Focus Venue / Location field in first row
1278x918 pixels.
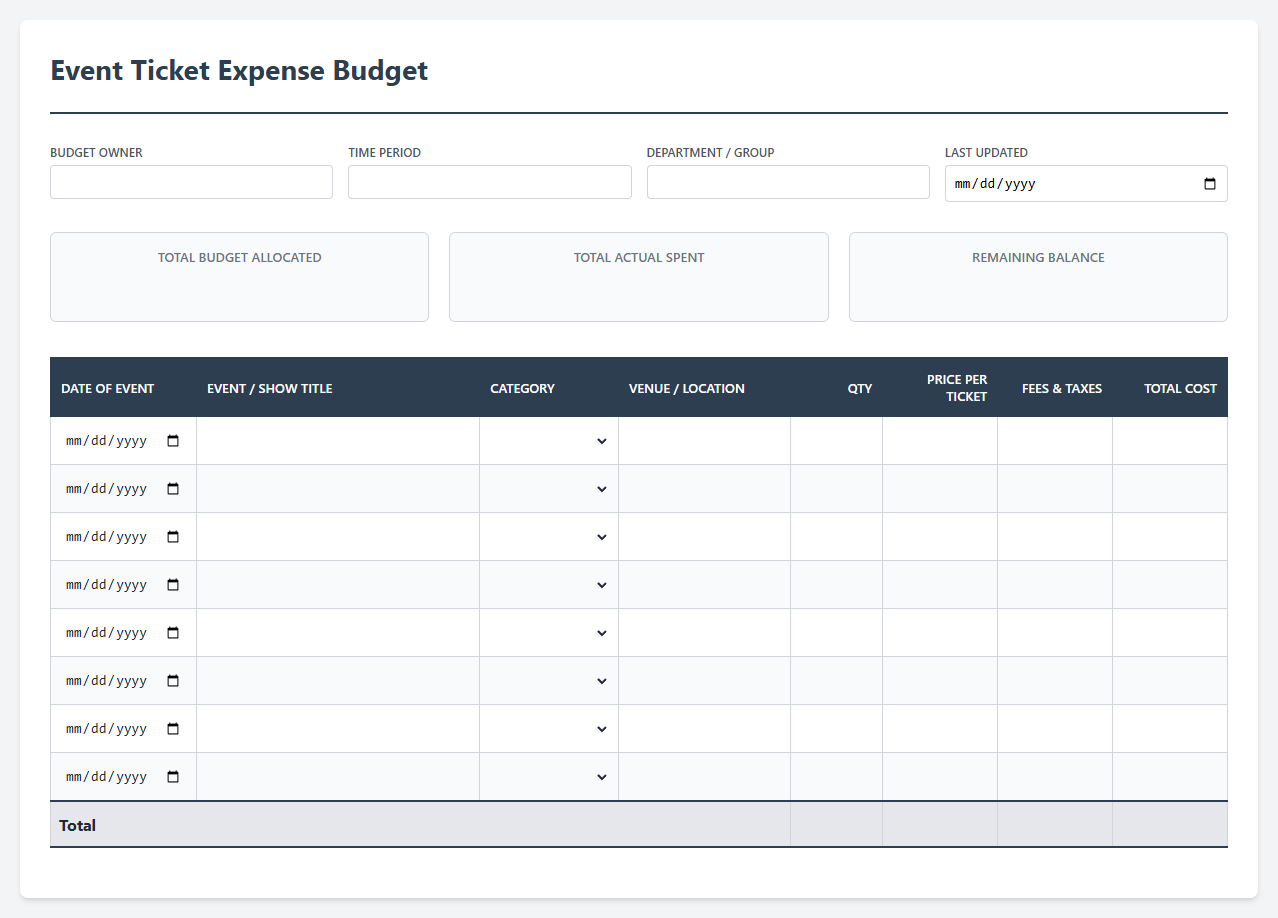(704, 441)
